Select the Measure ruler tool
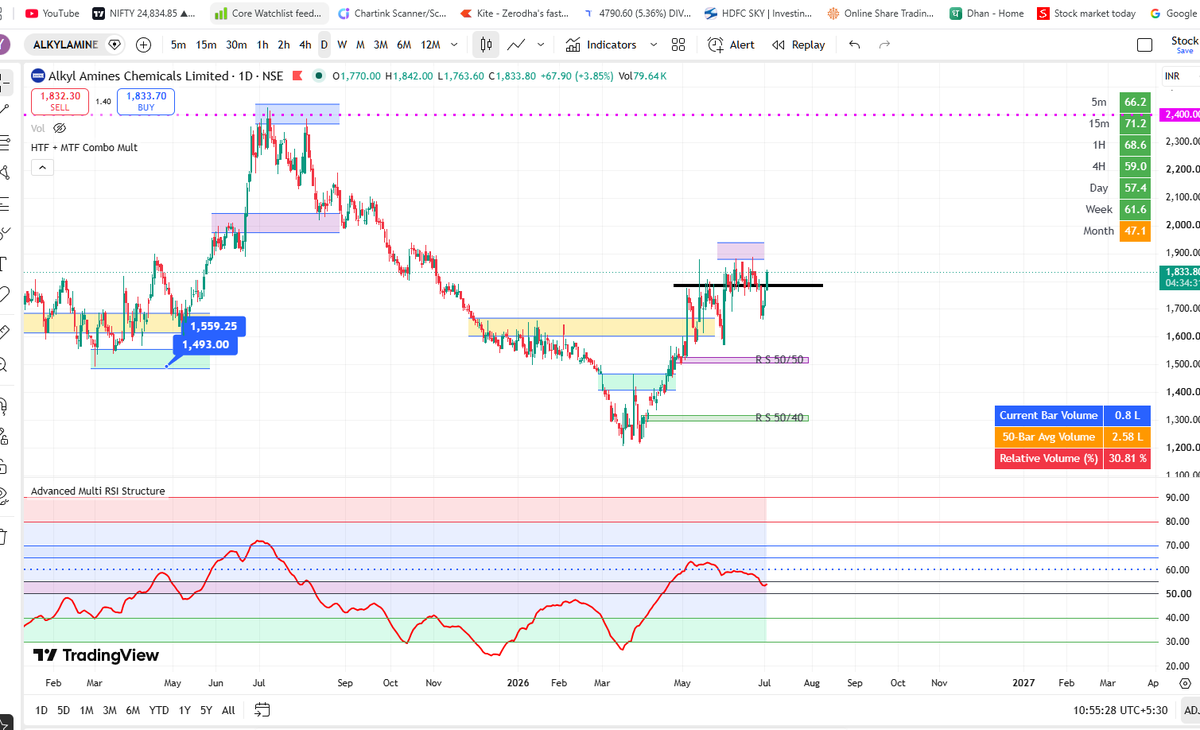The height and width of the screenshot is (730, 1200). [5, 330]
